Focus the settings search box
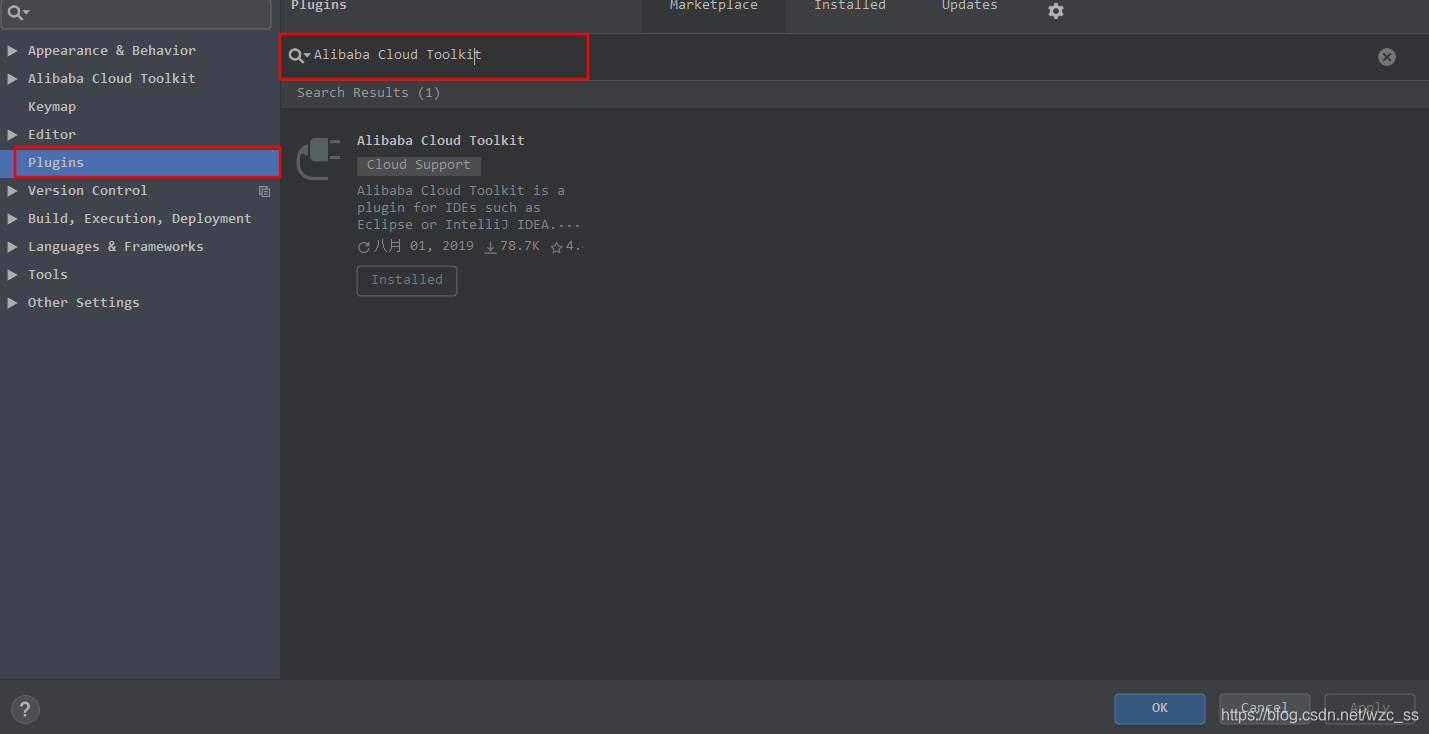Image resolution: width=1429 pixels, height=734 pixels. click(x=138, y=13)
